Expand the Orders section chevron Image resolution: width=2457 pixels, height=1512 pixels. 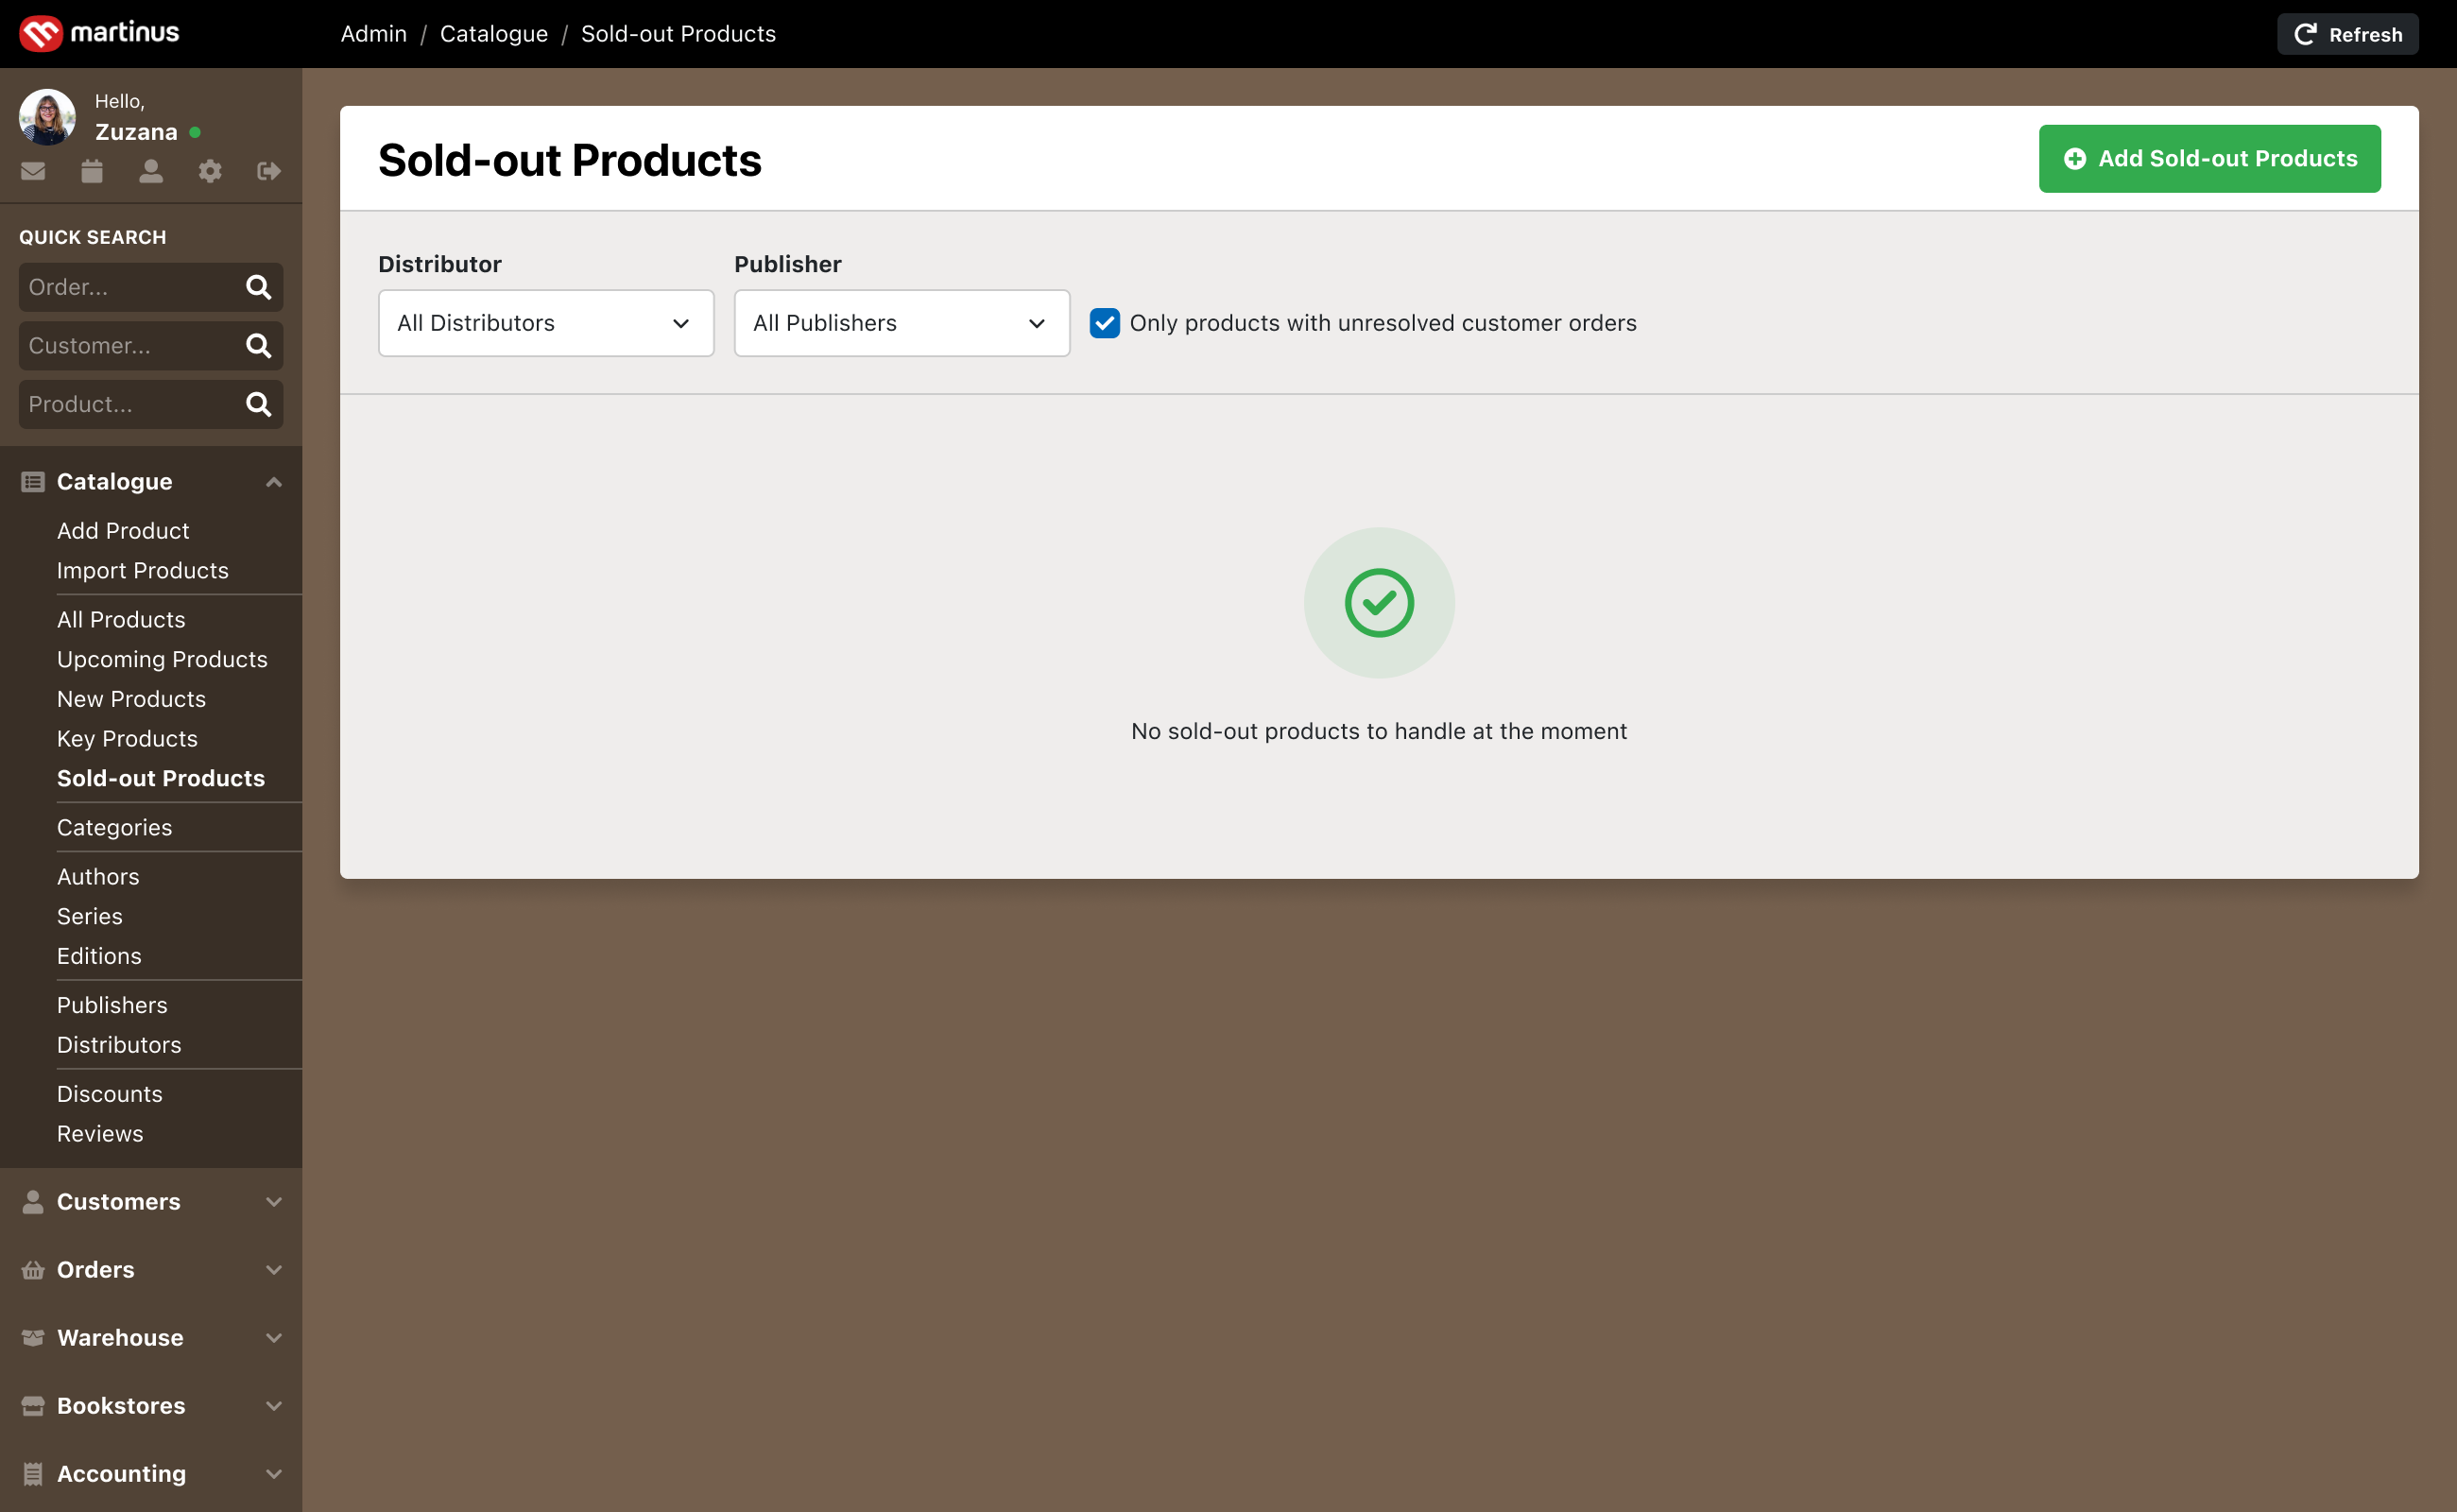coord(273,1270)
